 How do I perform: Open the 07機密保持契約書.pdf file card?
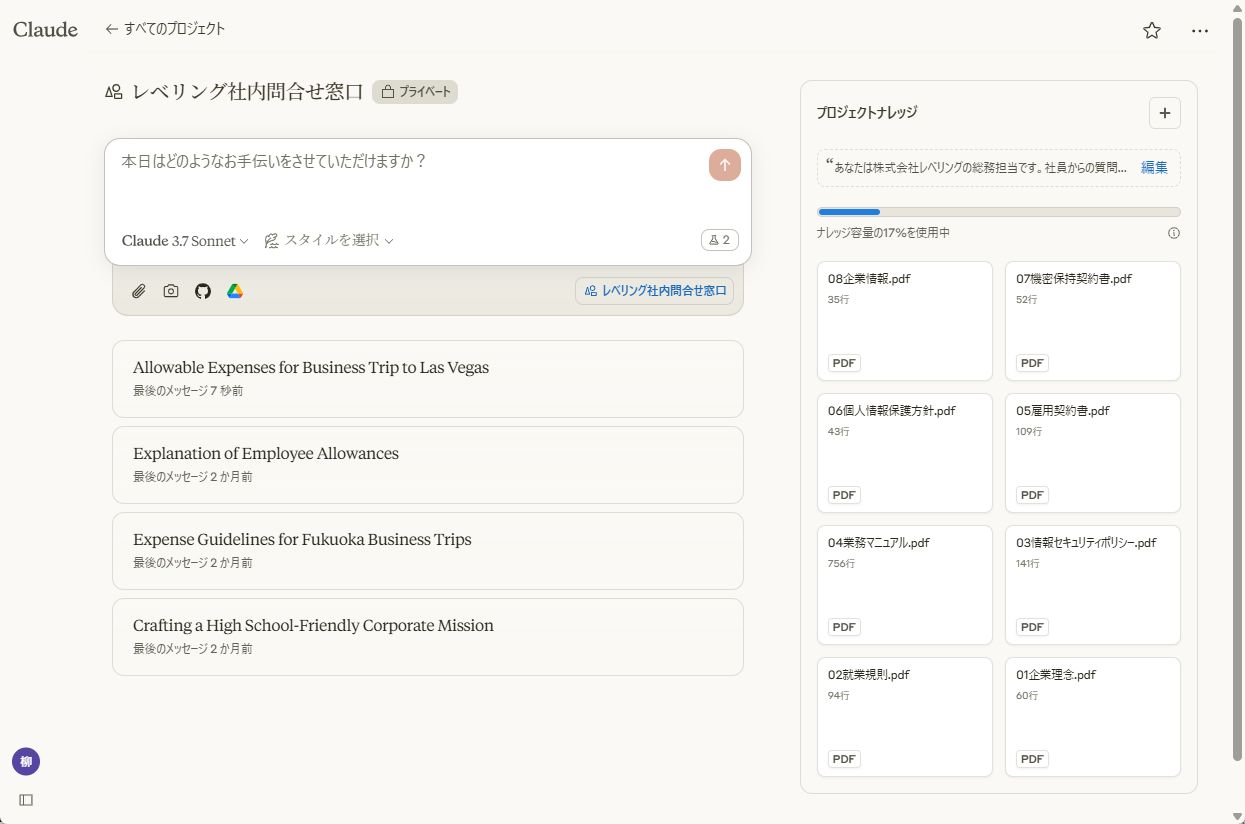click(x=1093, y=321)
